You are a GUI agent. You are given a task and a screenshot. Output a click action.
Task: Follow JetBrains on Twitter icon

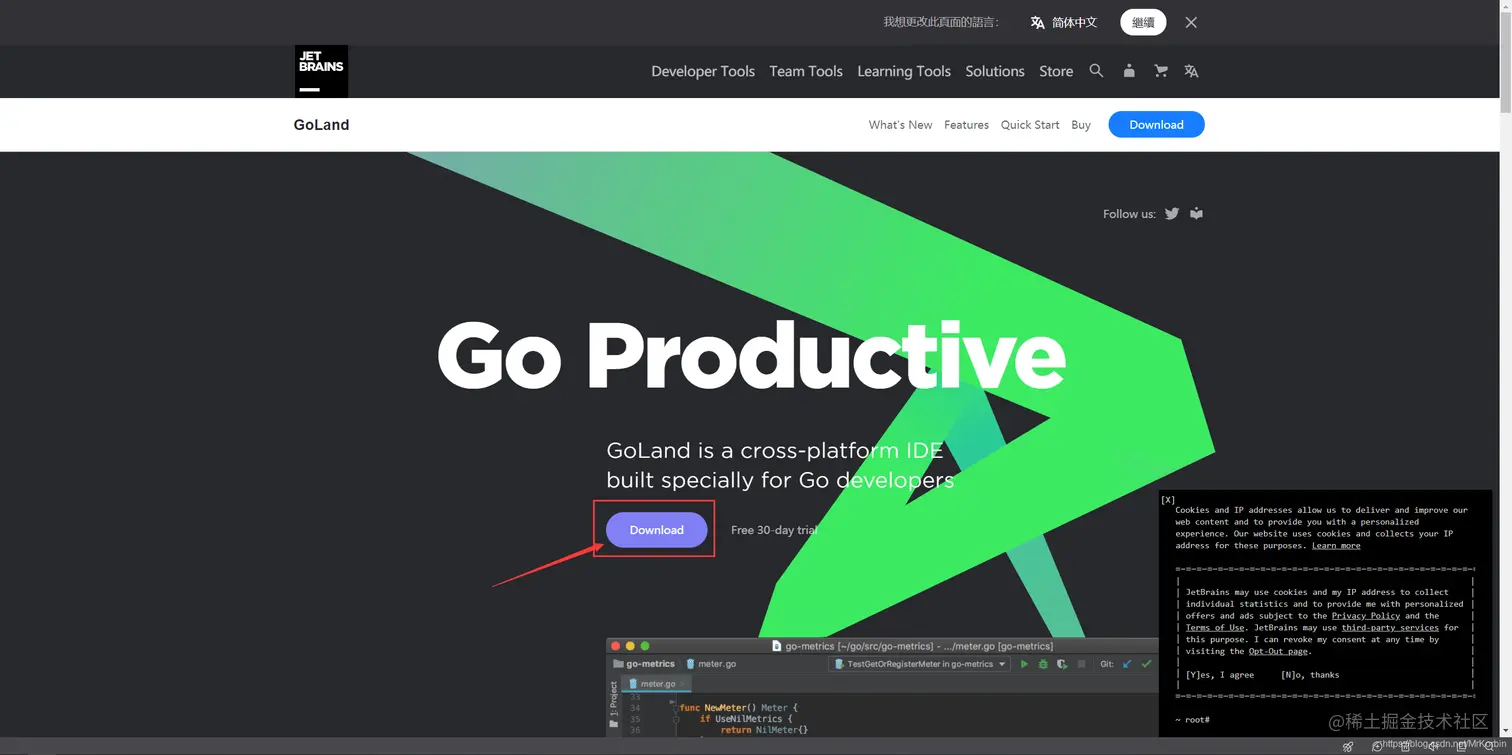(x=1172, y=214)
